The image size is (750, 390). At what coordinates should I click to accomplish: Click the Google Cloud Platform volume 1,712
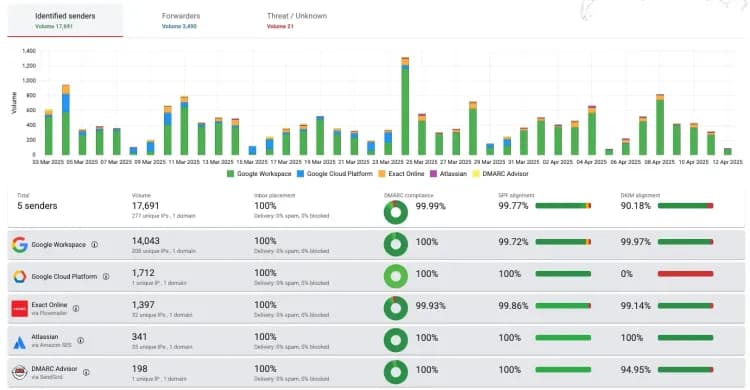point(143,273)
